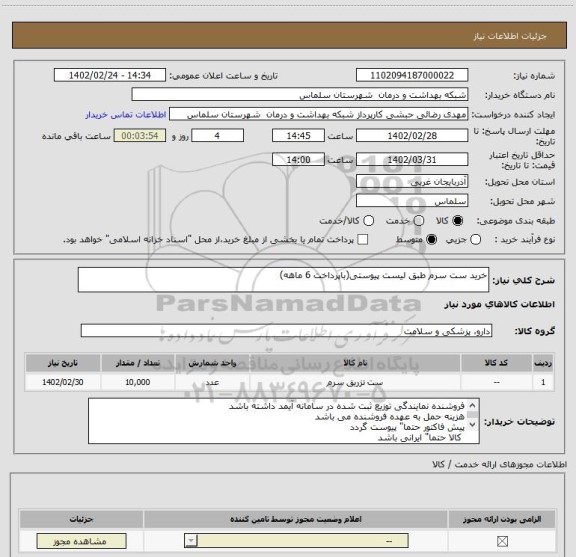Image resolution: width=576 pixels, height=557 pixels.
Task: Select the کالا radio button
Action: click(x=458, y=221)
